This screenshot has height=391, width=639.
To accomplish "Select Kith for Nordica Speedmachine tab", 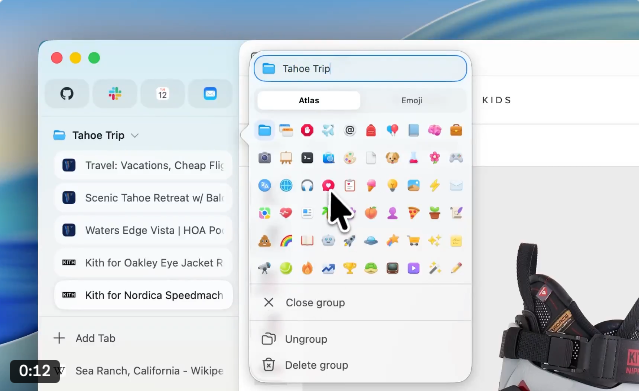I will tap(143, 295).
